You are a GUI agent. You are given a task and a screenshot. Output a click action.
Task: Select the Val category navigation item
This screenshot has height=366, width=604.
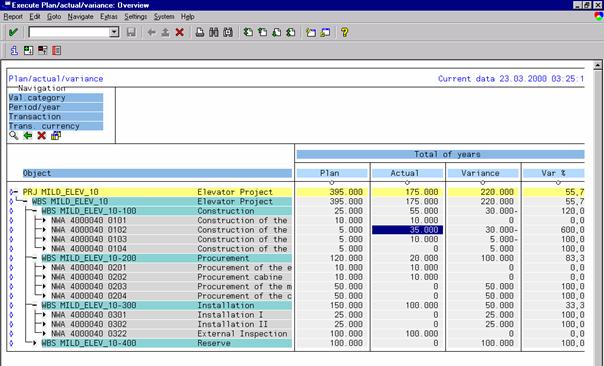pyautogui.click(x=56, y=98)
